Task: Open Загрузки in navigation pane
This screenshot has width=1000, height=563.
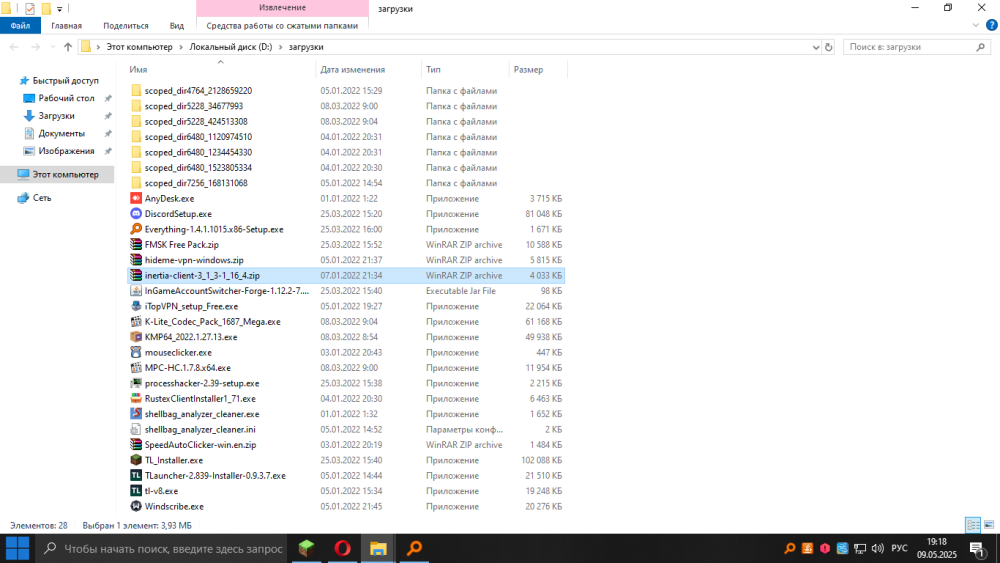Action: pyautogui.click(x=56, y=115)
